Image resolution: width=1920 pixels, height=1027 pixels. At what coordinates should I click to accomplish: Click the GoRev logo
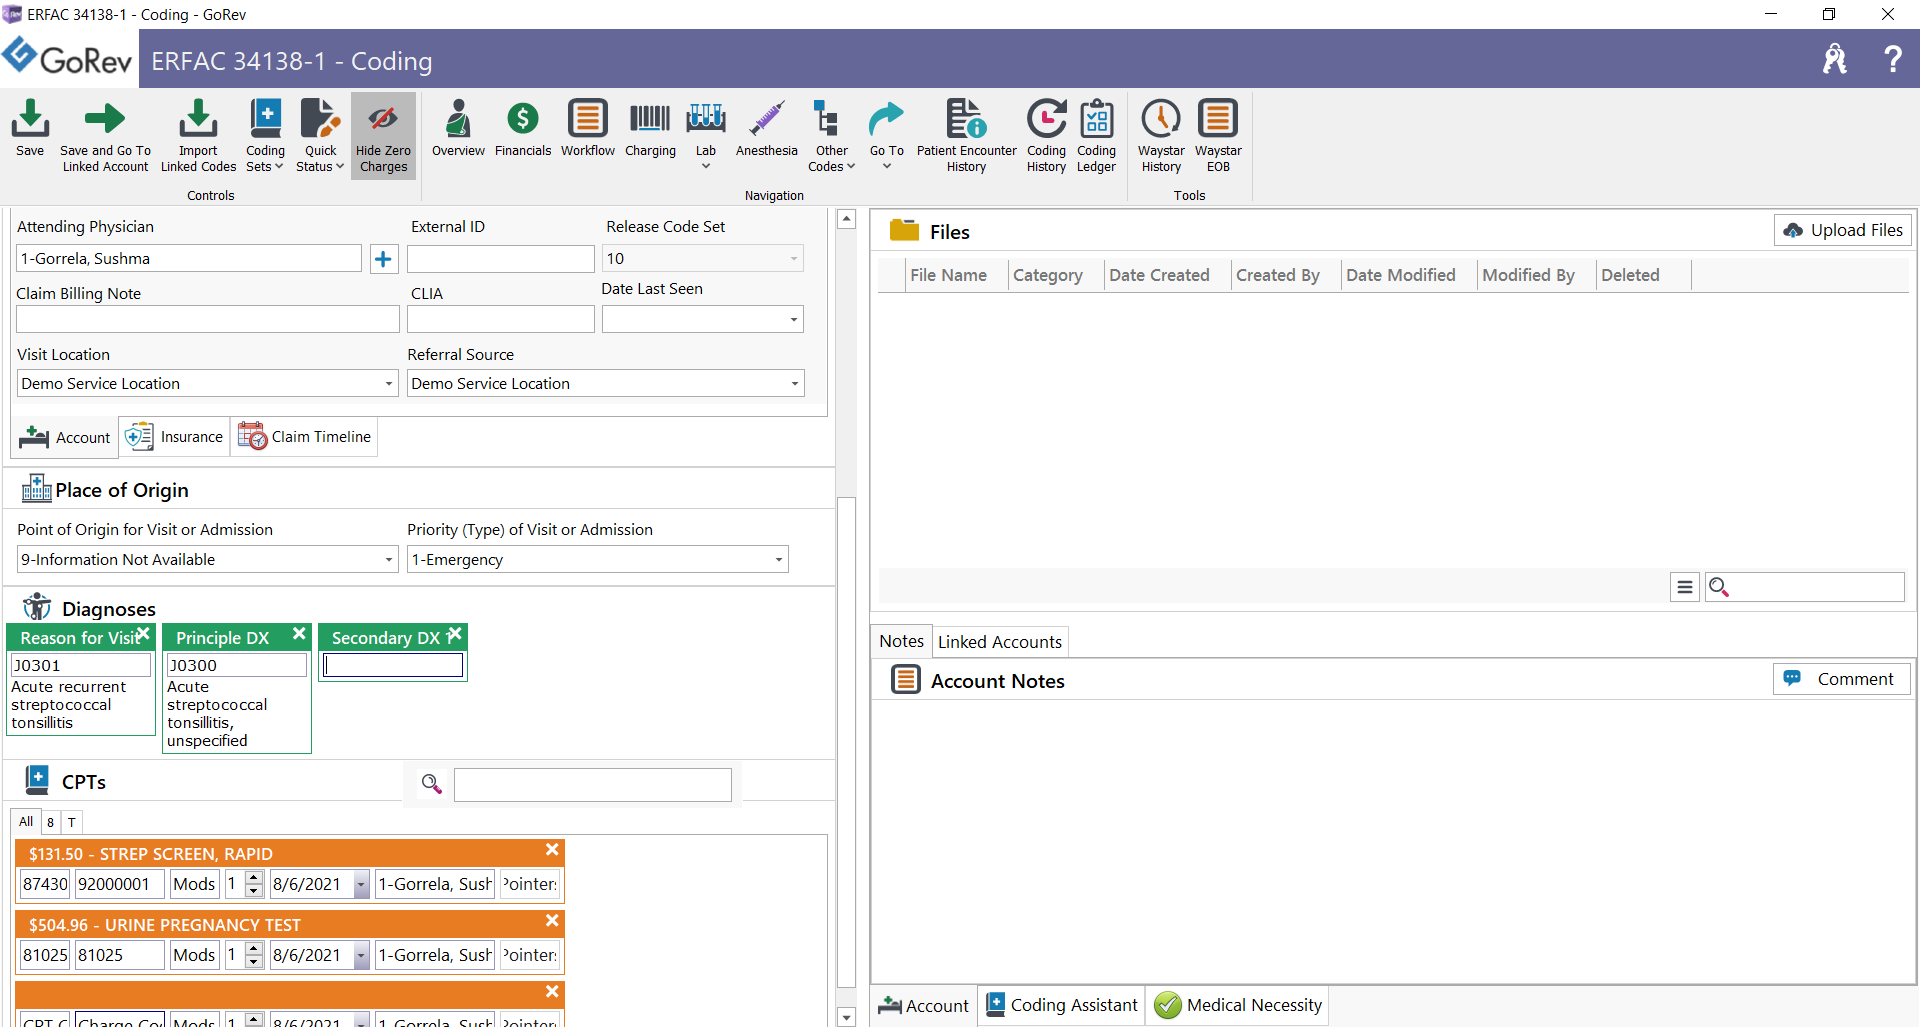[x=68, y=59]
